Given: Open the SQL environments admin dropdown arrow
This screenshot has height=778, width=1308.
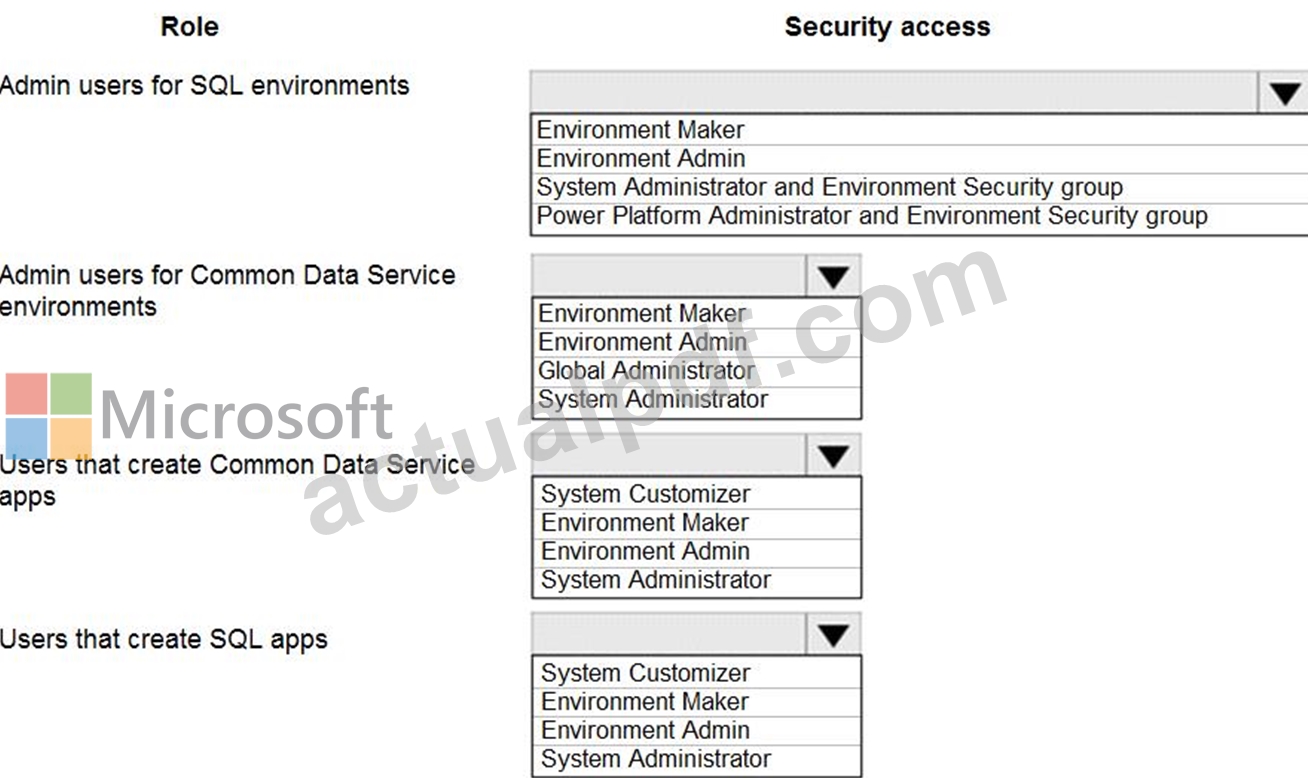Looking at the screenshot, I should coord(1284,93).
